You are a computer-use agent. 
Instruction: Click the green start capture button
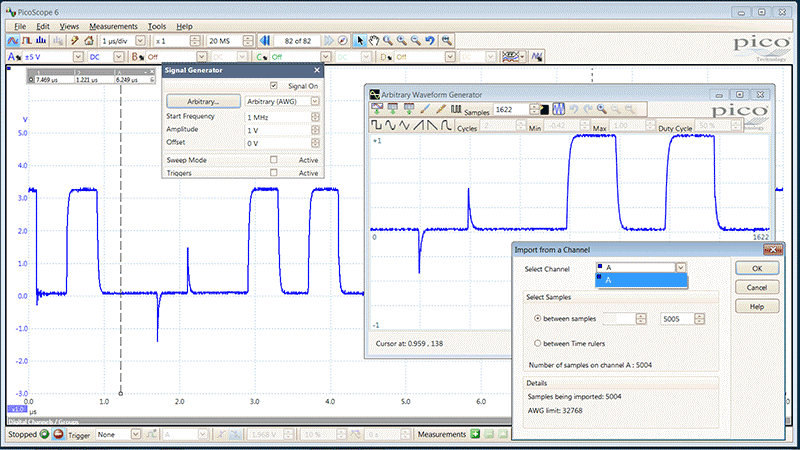point(45,435)
